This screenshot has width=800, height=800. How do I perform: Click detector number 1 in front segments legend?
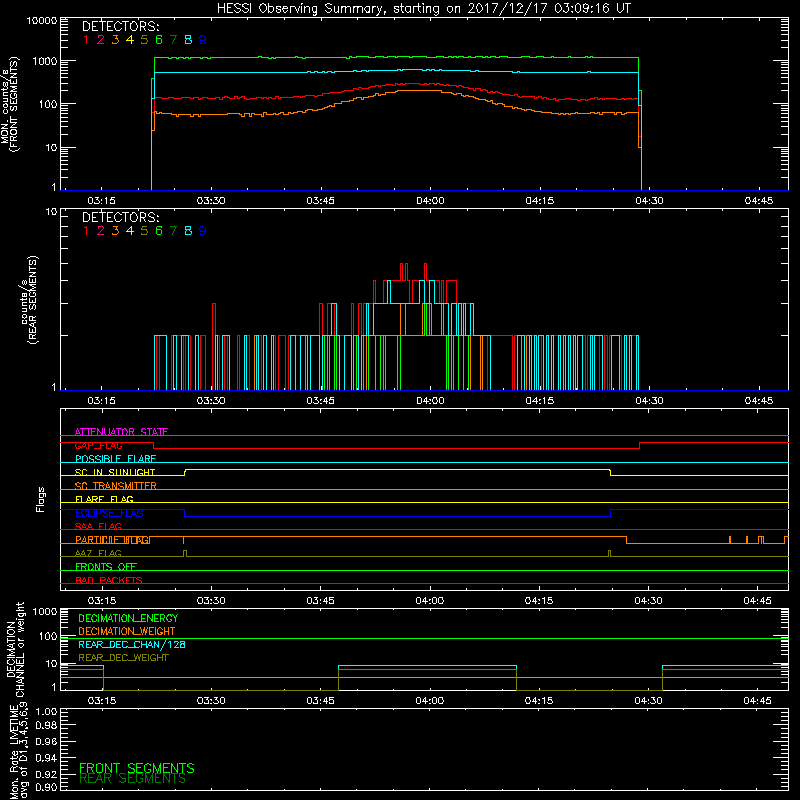coord(86,39)
